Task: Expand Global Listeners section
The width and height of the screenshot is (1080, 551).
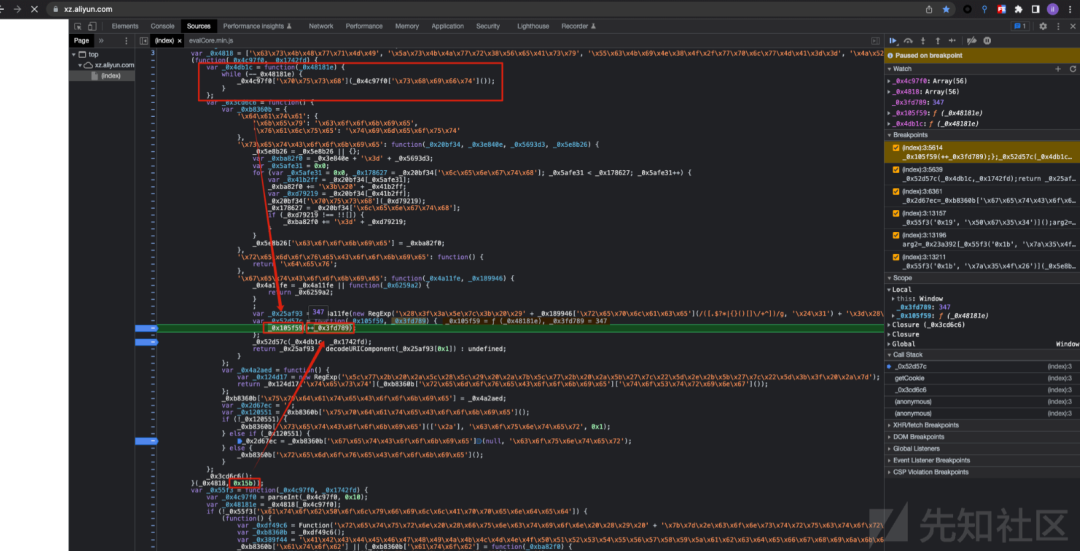Action: 982,448
